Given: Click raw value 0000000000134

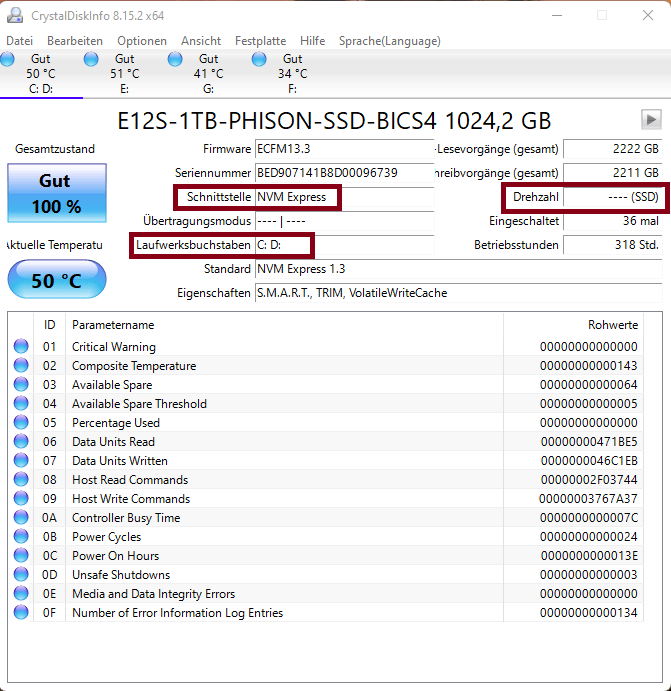Looking at the screenshot, I should pyautogui.click(x=589, y=613).
